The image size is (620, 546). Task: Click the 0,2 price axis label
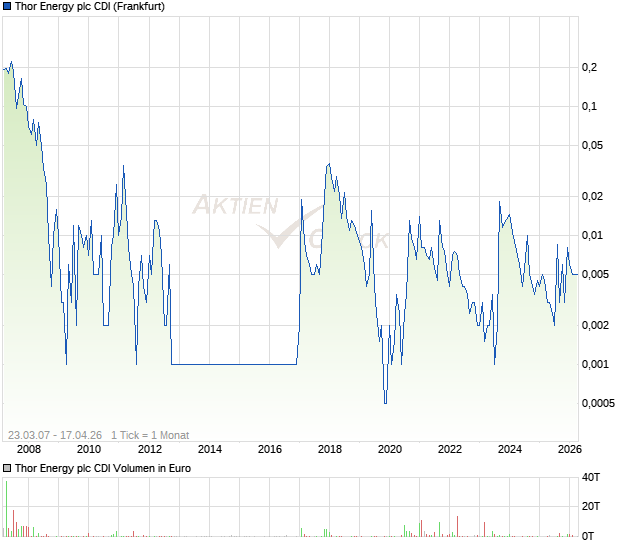(589, 67)
